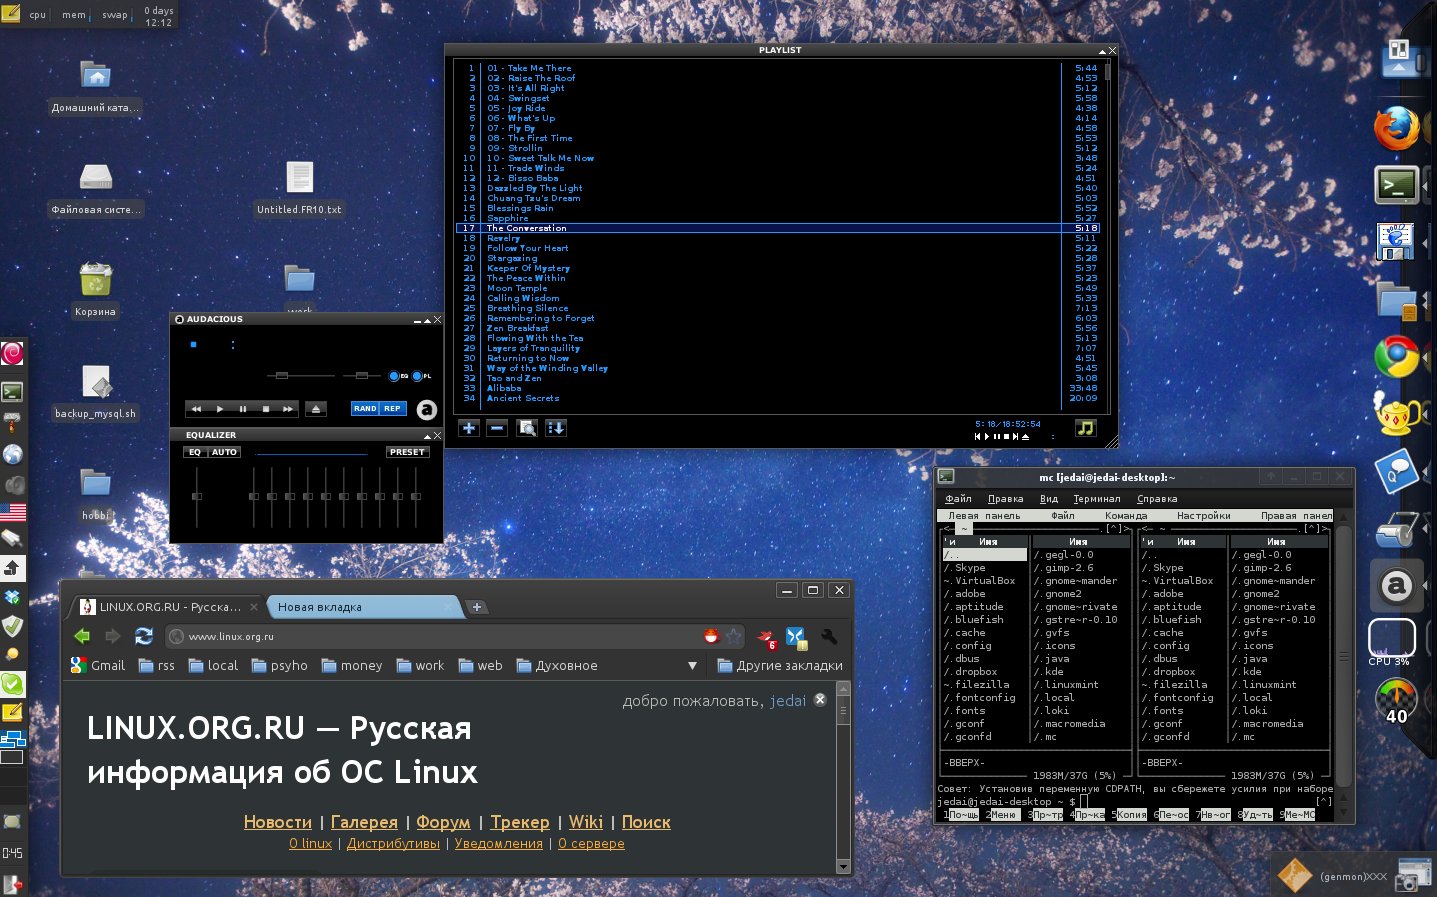1437x897 pixels.
Task: Click the playlist music note icon
Action: pyautogui.click(x=1085, y=428)
